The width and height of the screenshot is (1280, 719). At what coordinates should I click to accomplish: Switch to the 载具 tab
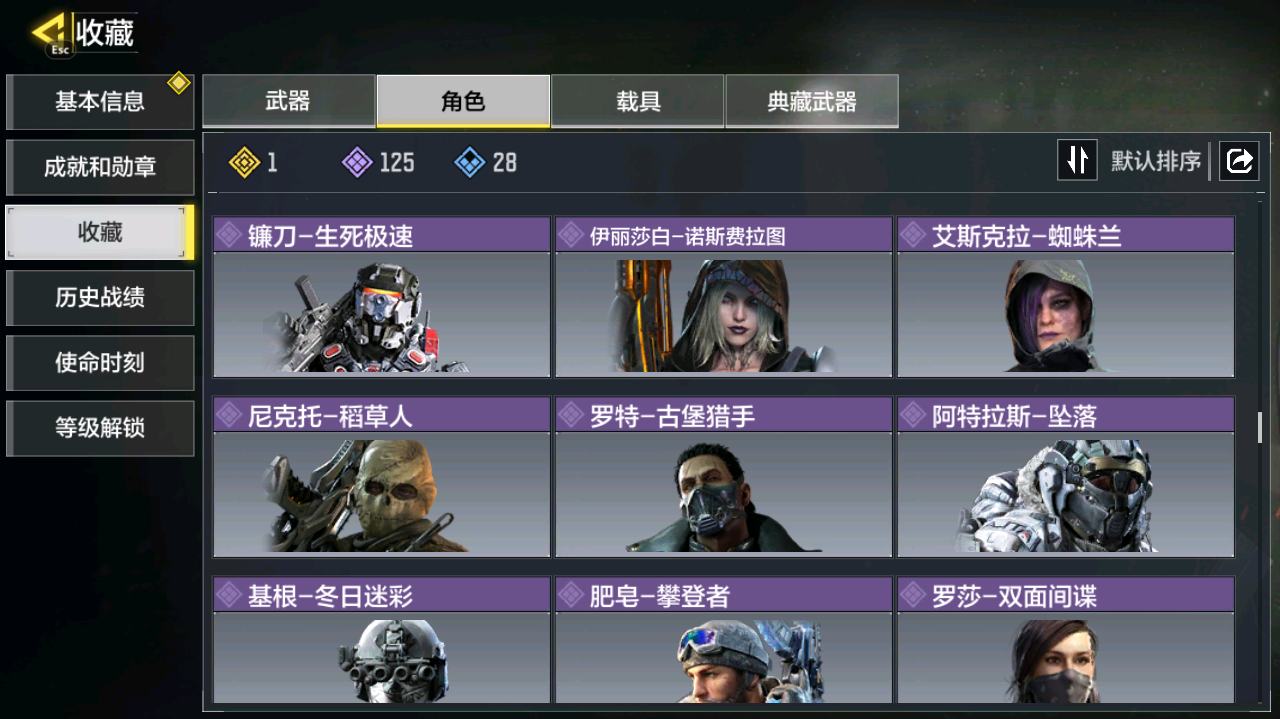coord(638,101)
